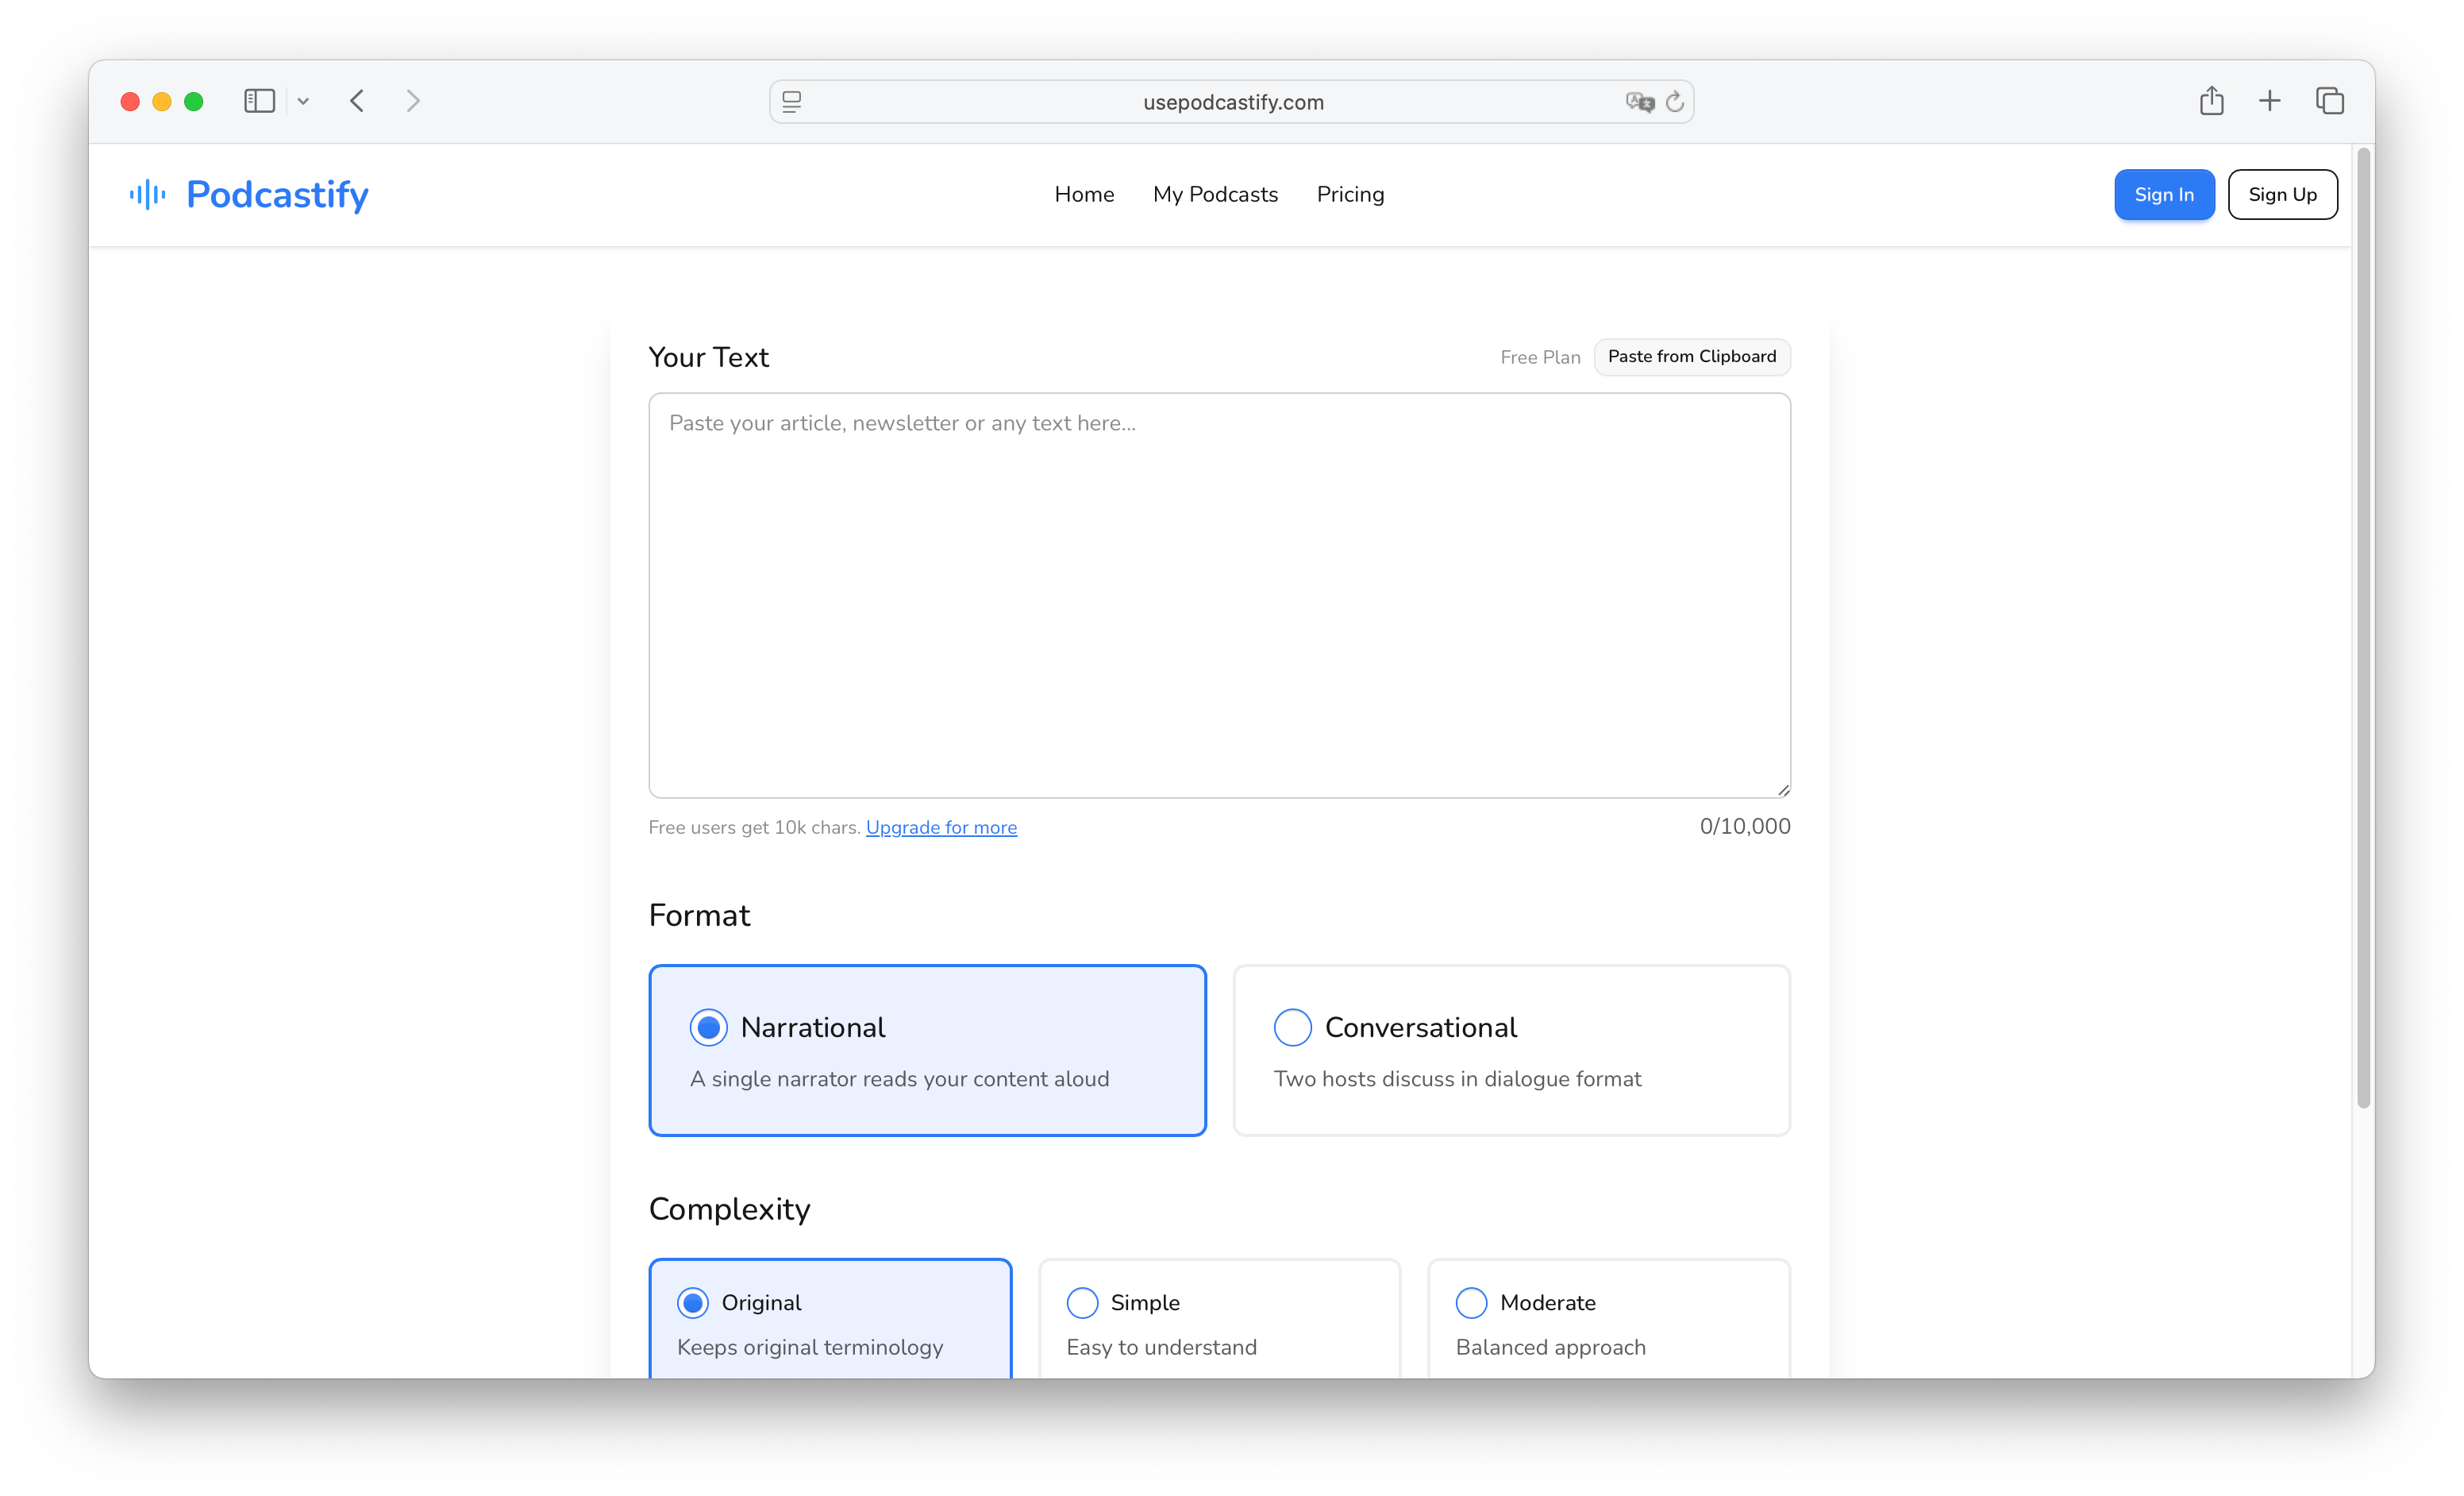Go to My Podcasts

pyautogui.click(x=1215, y=194)
